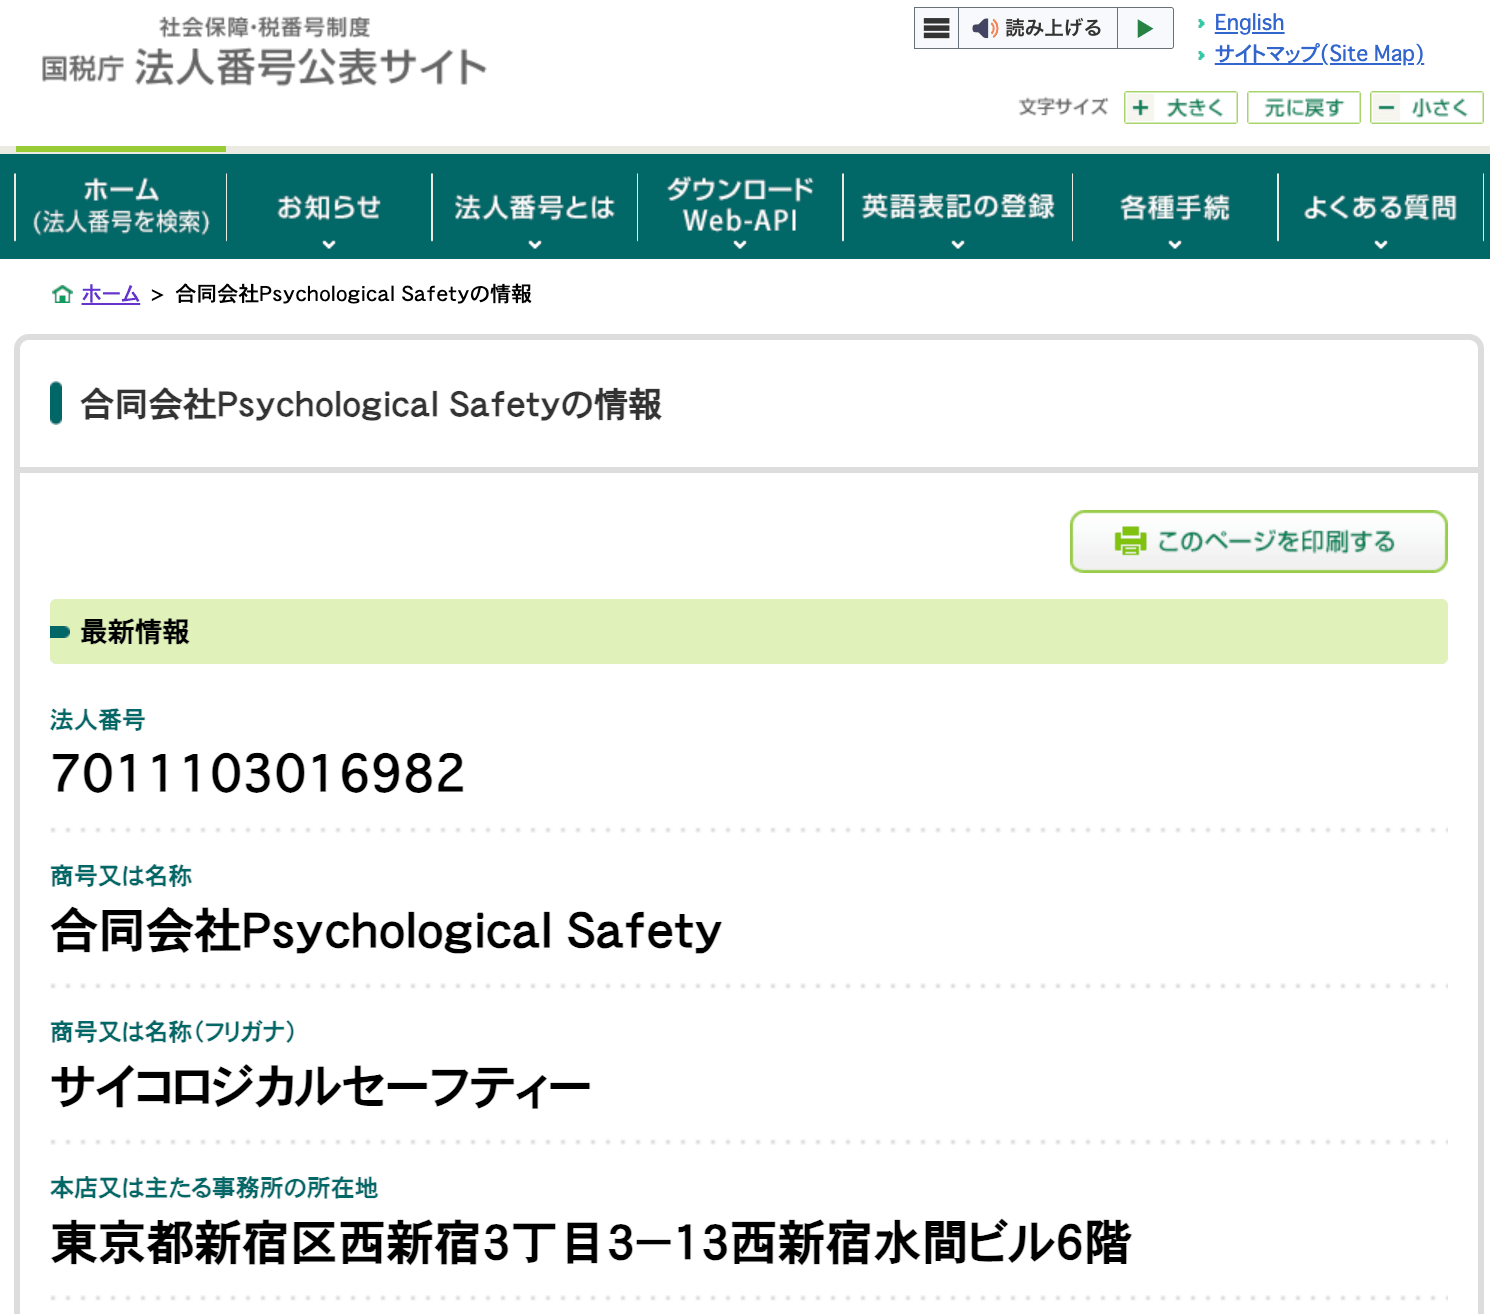
Task: Click the 国税庁 法人番号公表サイト logo
Action: pos(264,56)
